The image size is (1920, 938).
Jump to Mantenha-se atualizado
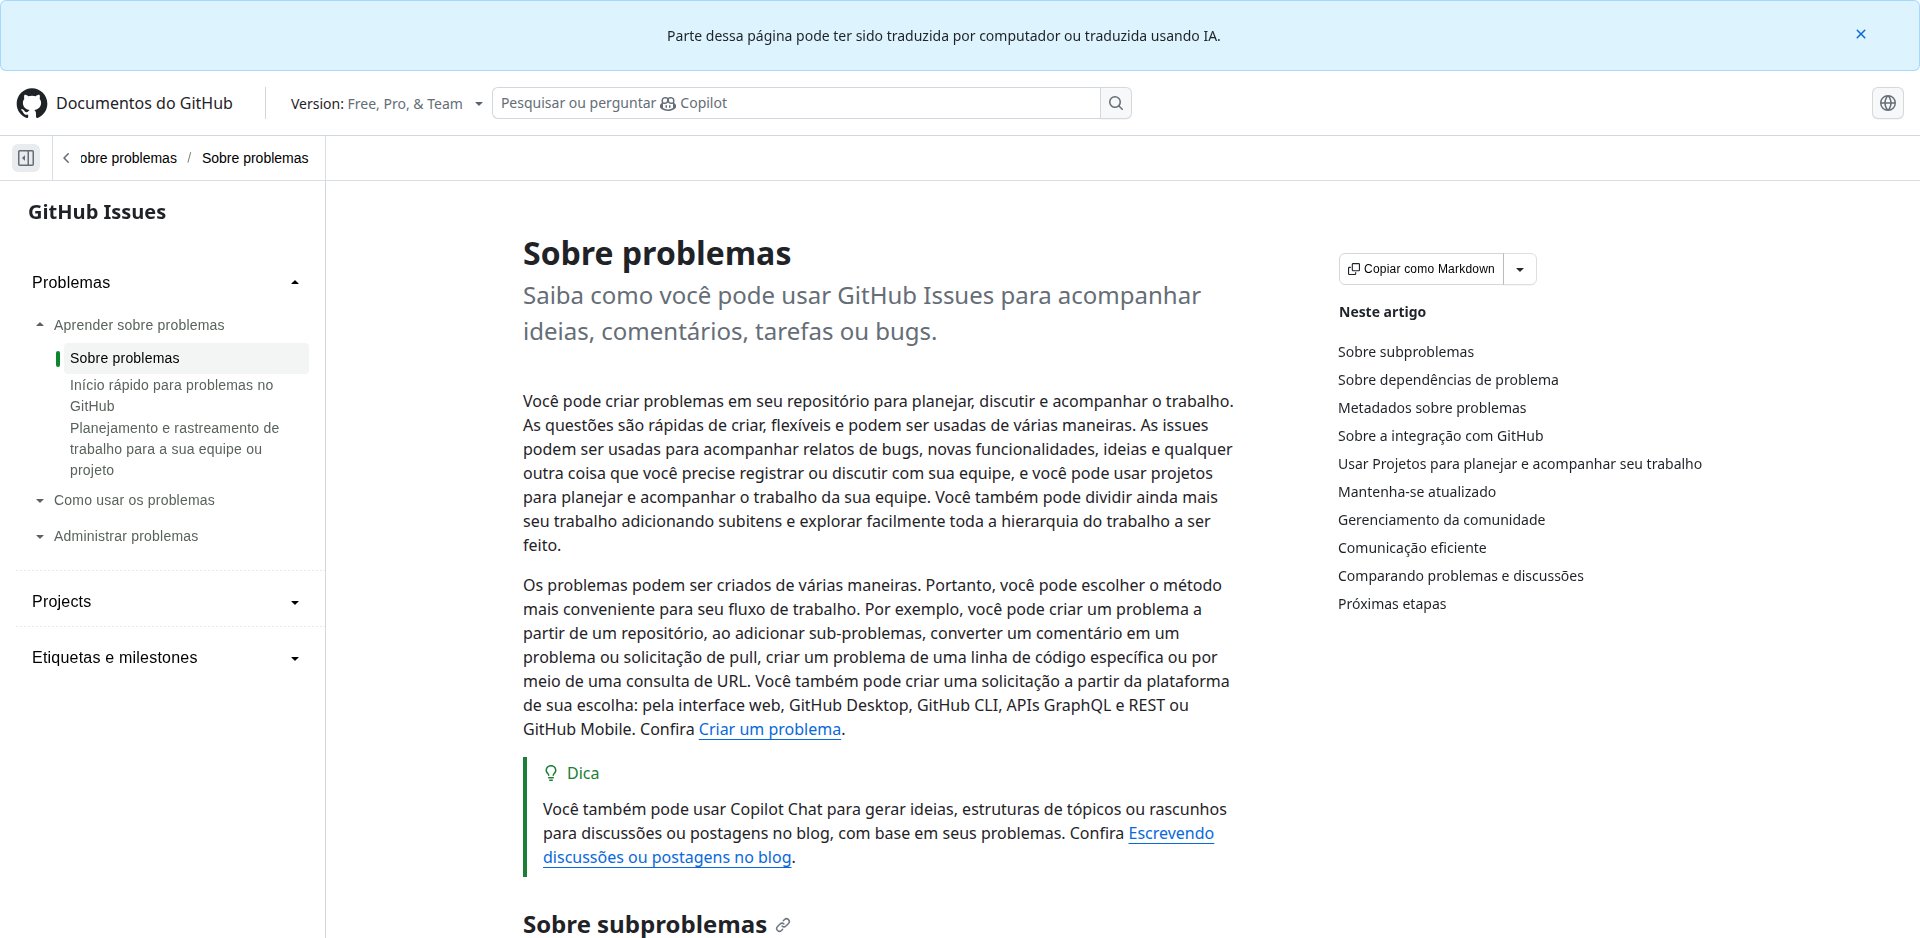coord(1417,492)
